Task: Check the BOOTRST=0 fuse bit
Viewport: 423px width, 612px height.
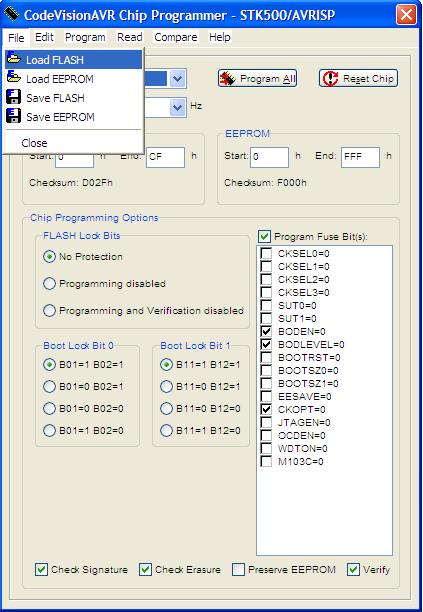Action: (x=266, y=357)
